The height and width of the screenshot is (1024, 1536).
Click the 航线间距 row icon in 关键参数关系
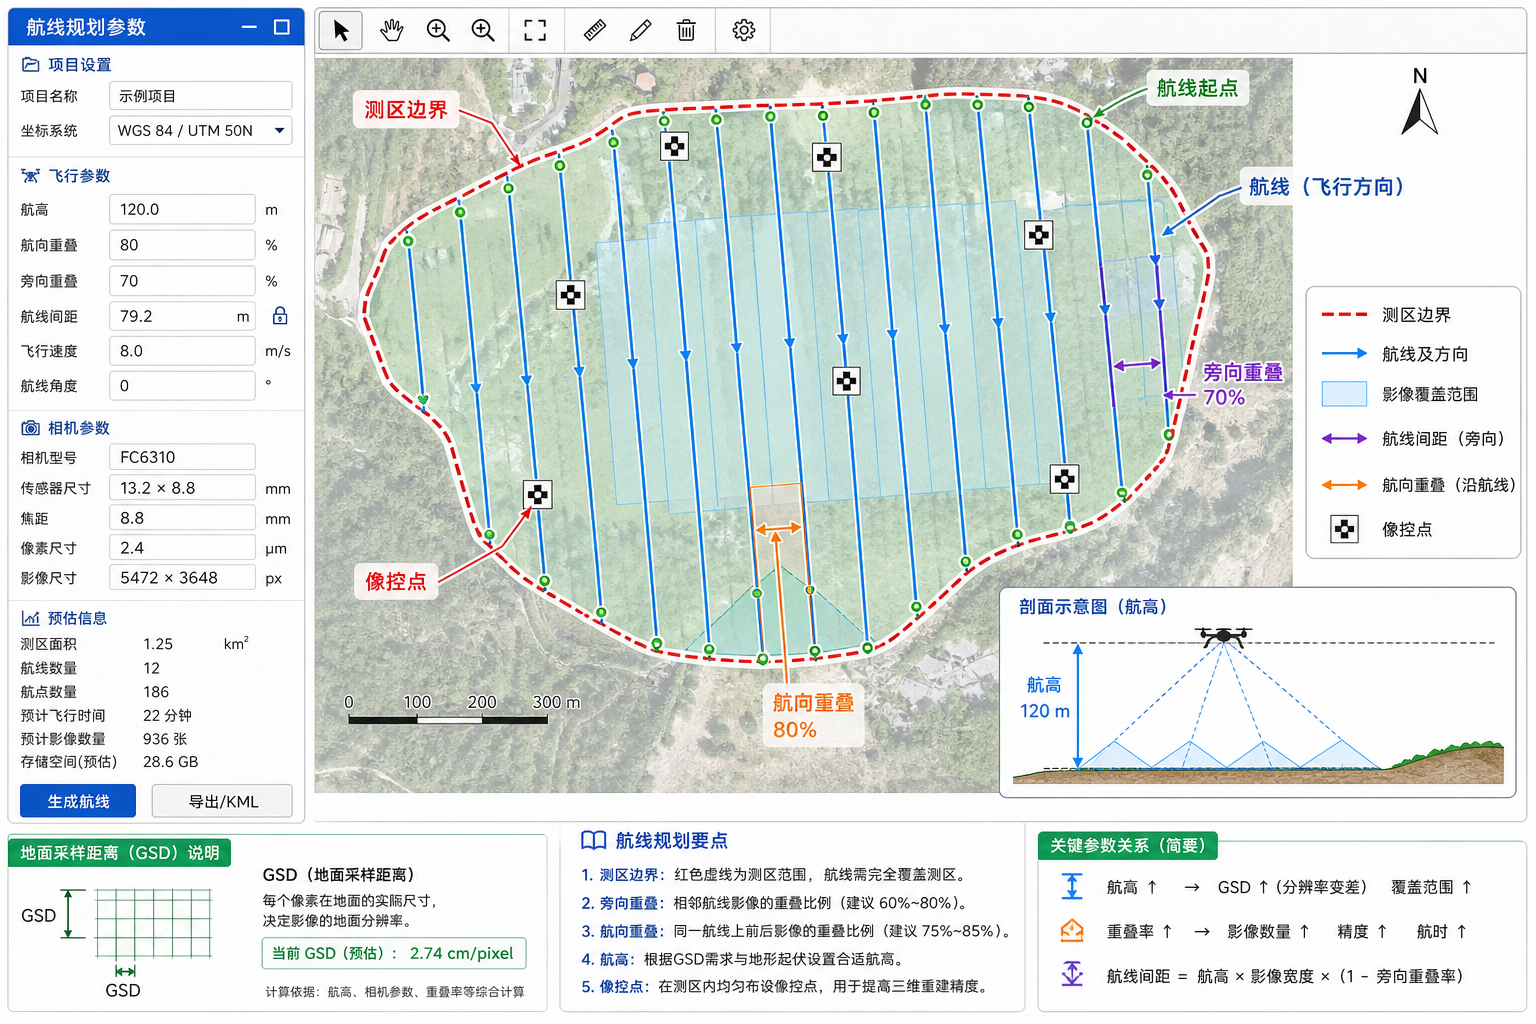point(1072,974)
